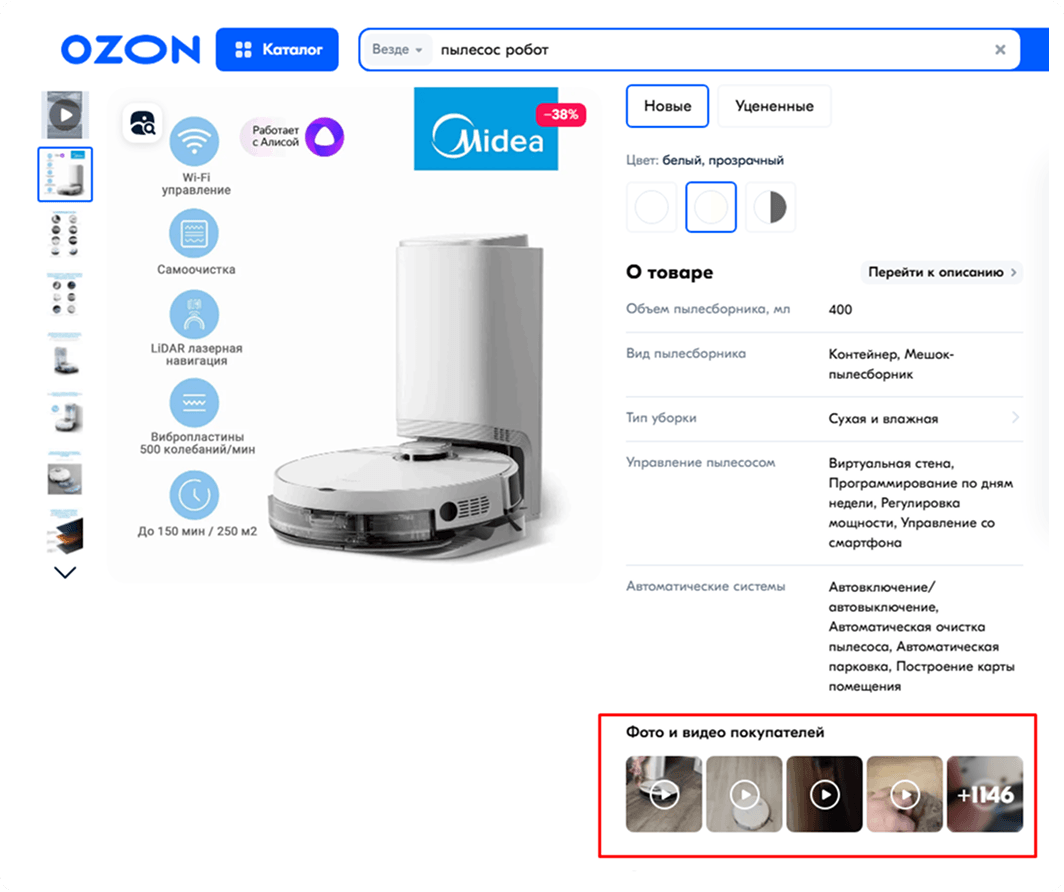Select the Новые tab

[668, 106]
